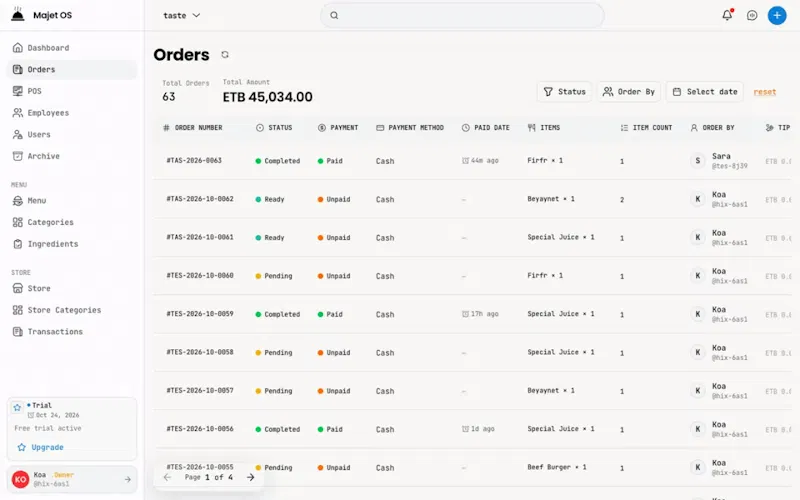The image size is (800, 500).
Task: Open order #TES-2026-10-0056
Action: coord(200,429)
